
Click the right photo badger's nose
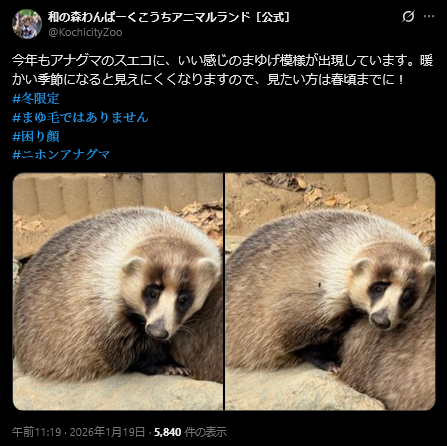tap(380, 320)
